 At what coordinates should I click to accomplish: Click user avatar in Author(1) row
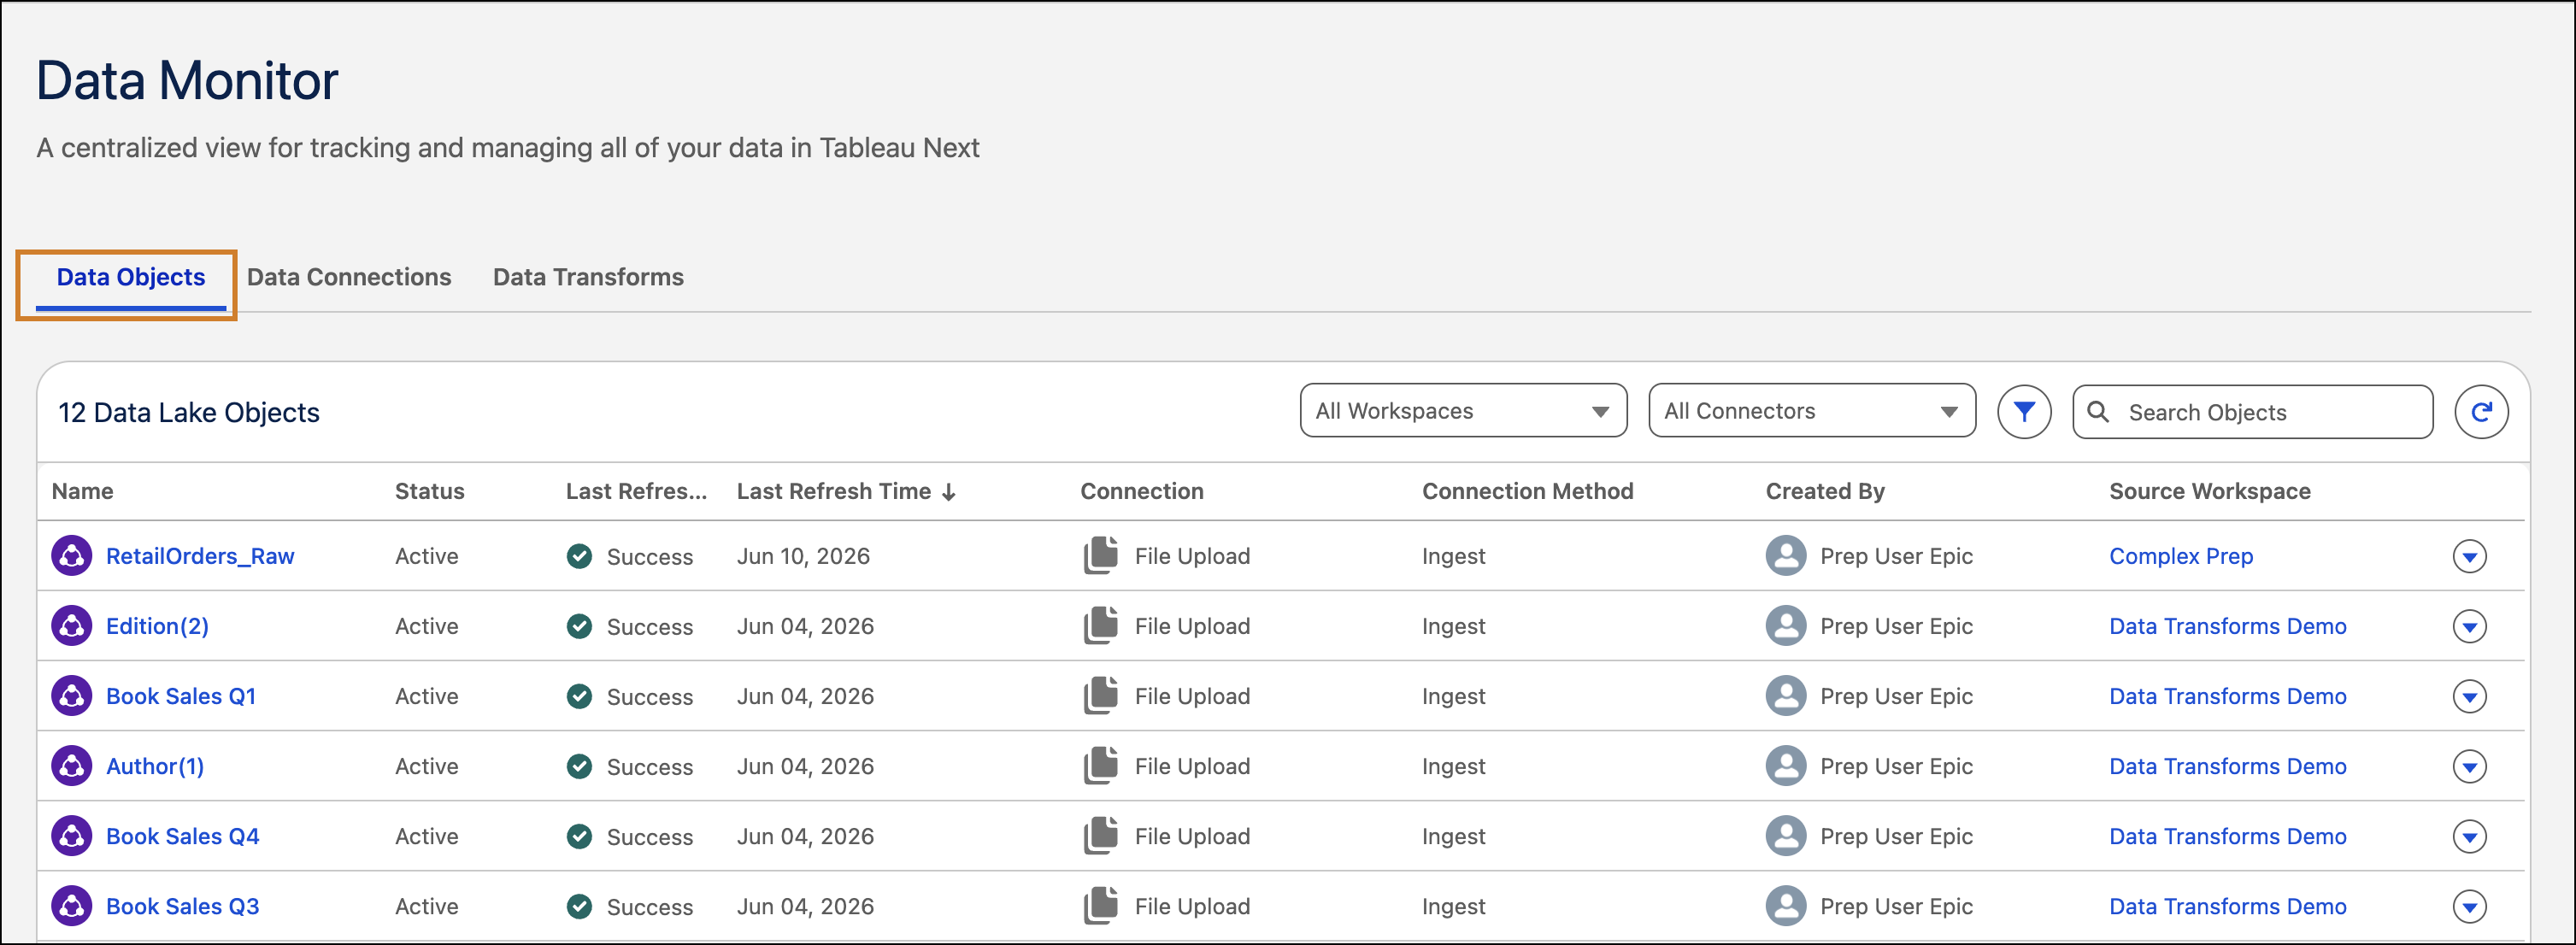[1786, 765]
